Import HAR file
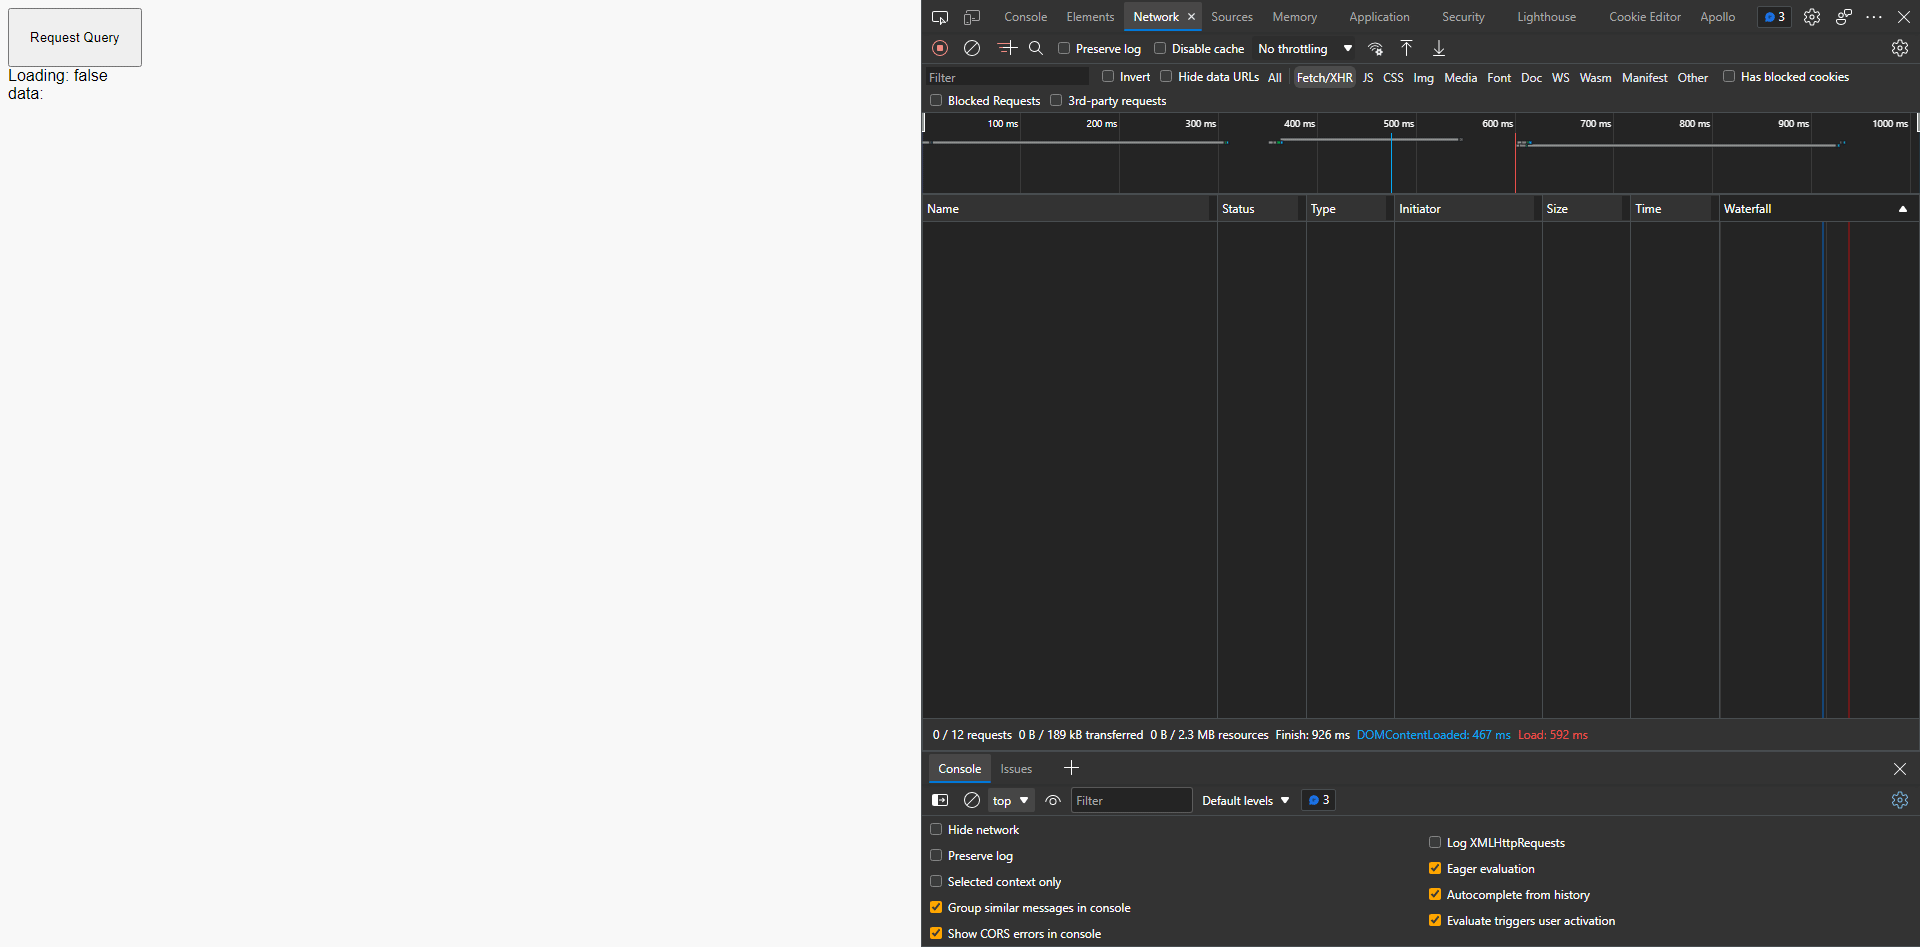Viewport: 1920px width, 947px height. coord(1405,47)
